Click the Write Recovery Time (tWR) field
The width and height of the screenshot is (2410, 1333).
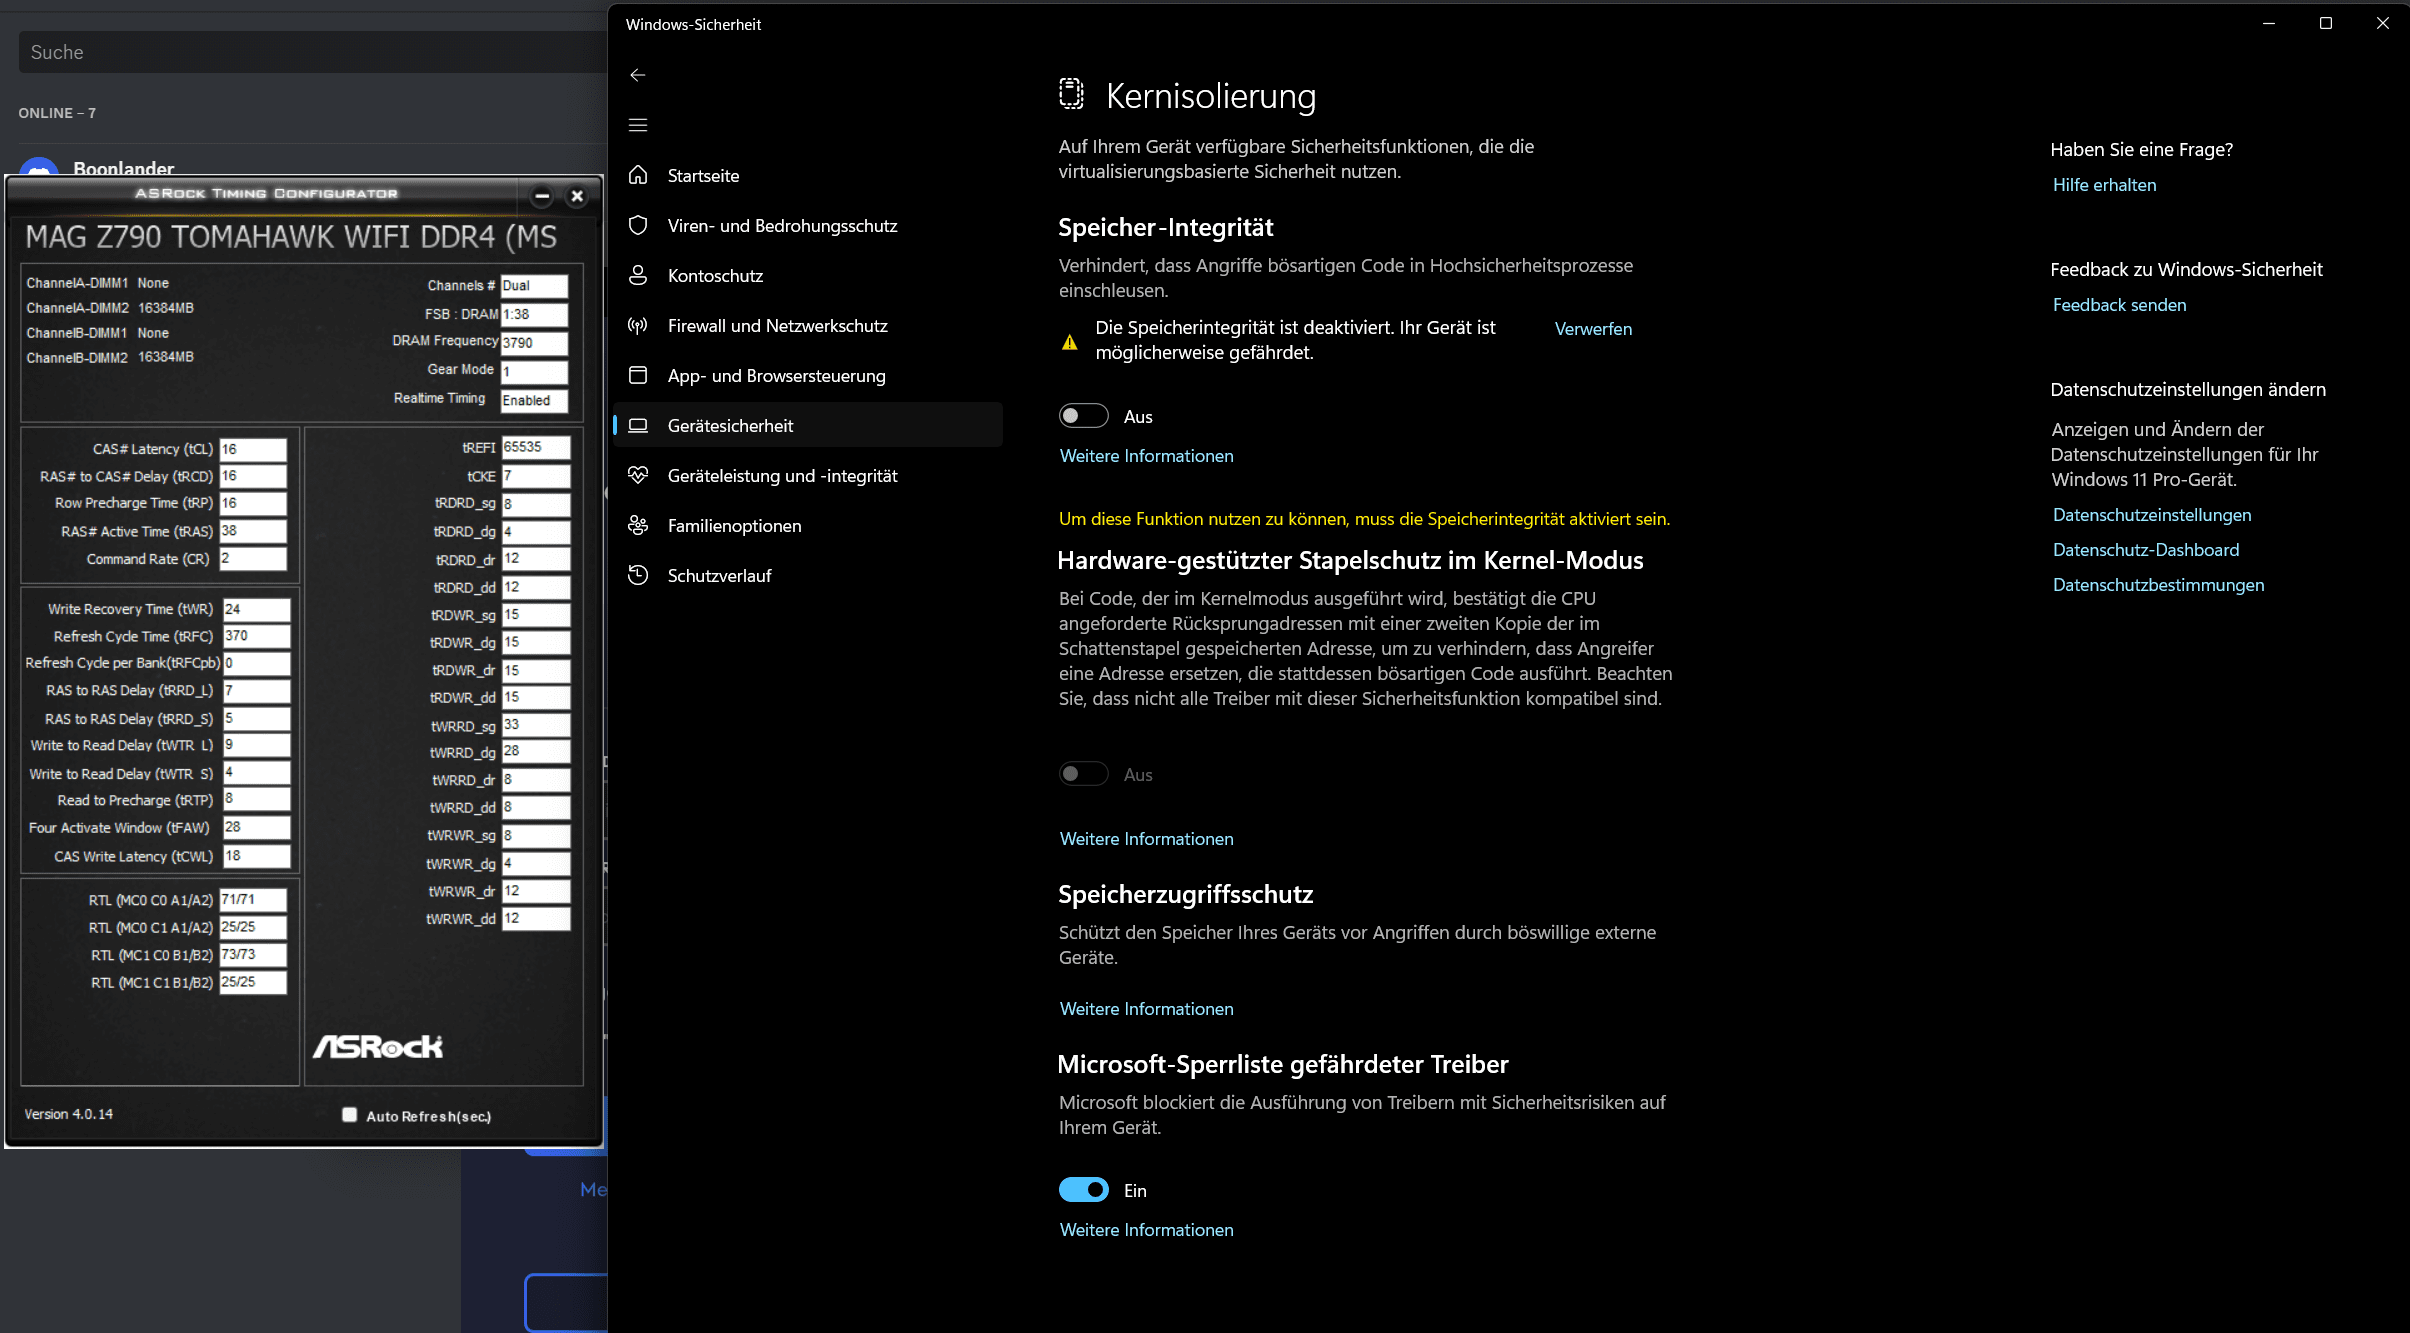256,609
